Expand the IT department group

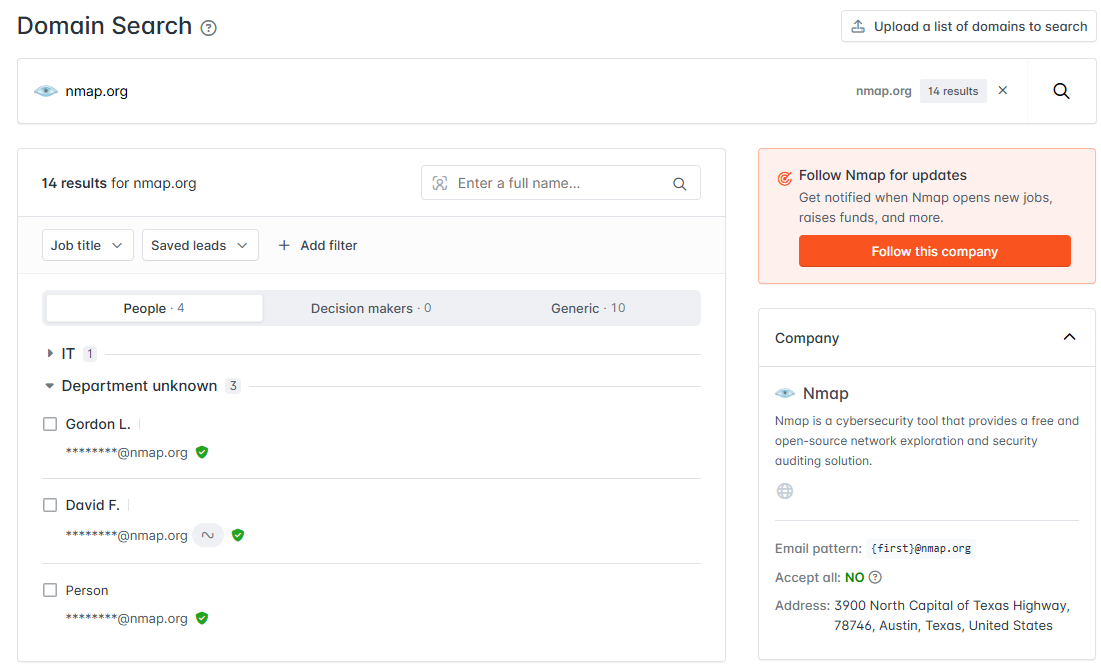click(50, 354)
